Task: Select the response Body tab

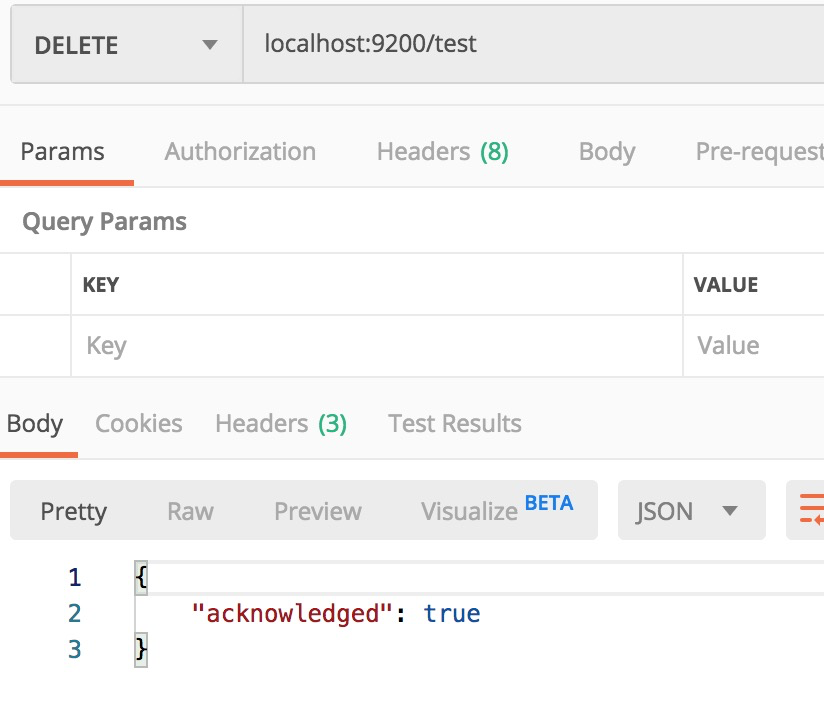Action: (x=35, y=424)
